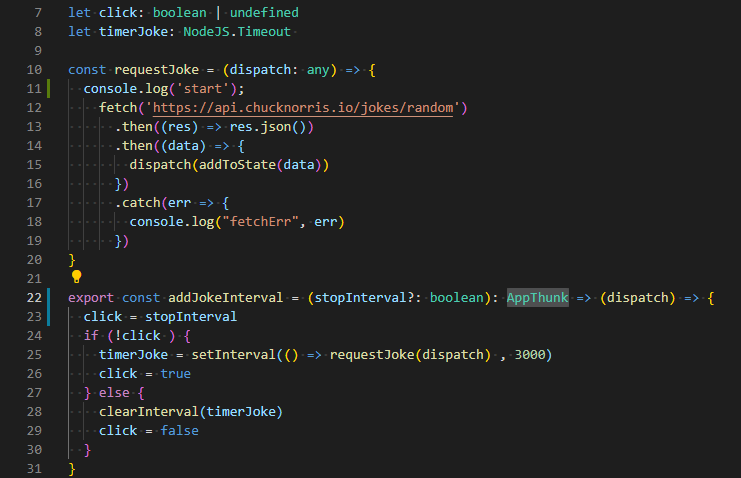Click the lightbulb quick-fix icon

click(77, 277)
